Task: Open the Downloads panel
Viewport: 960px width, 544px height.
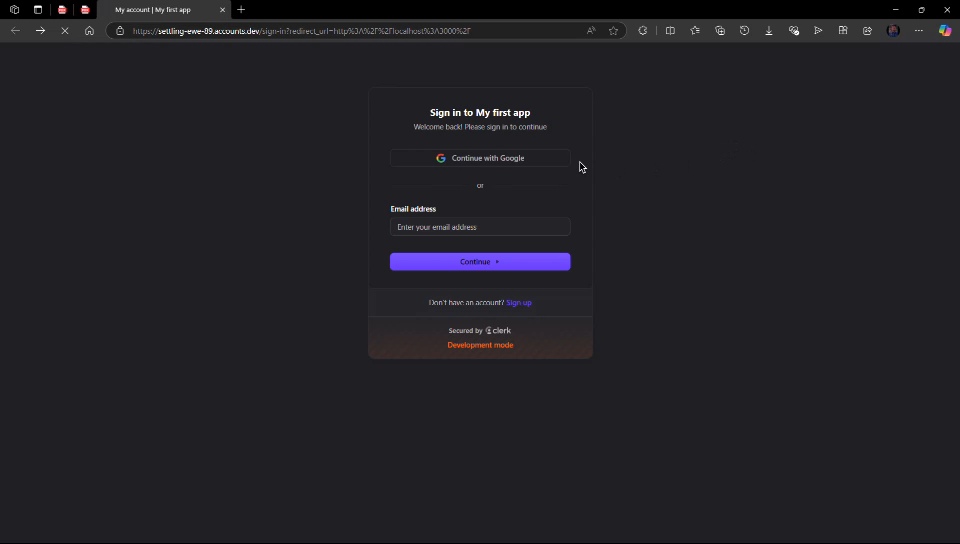Action: [x=769, y=31]
